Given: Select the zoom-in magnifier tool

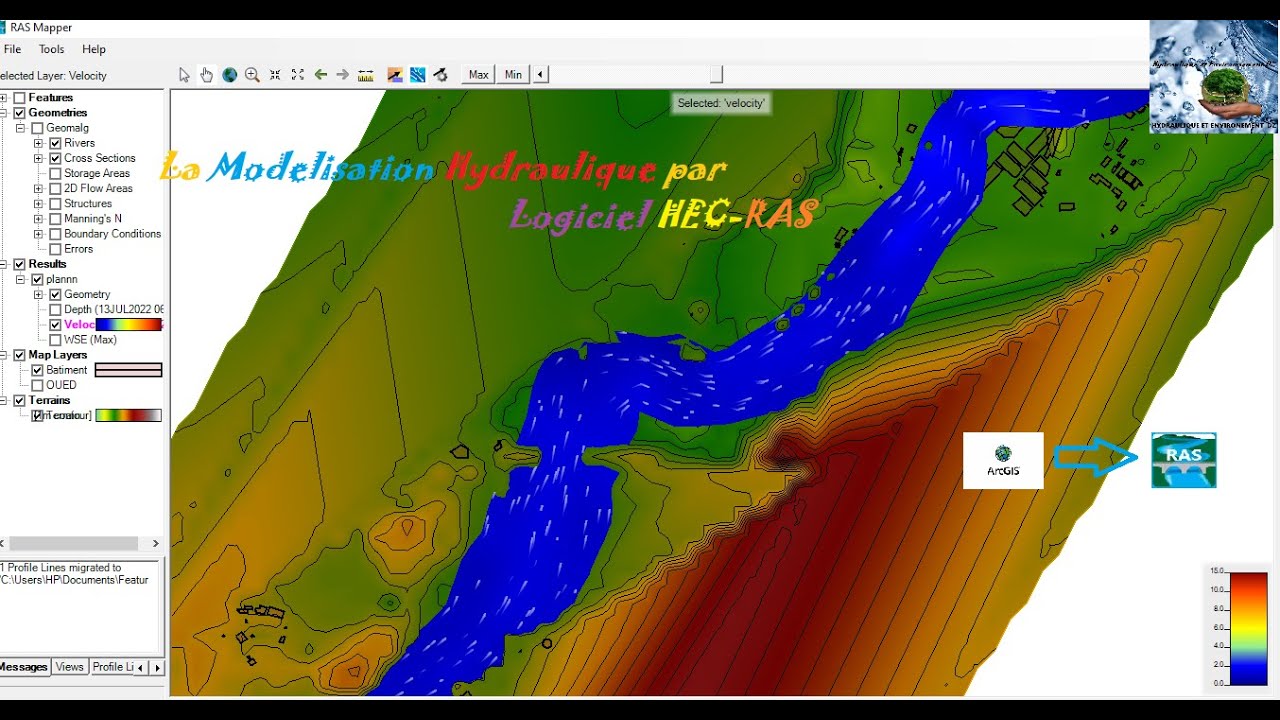Looking at the screenshot, I should (252, 75).
